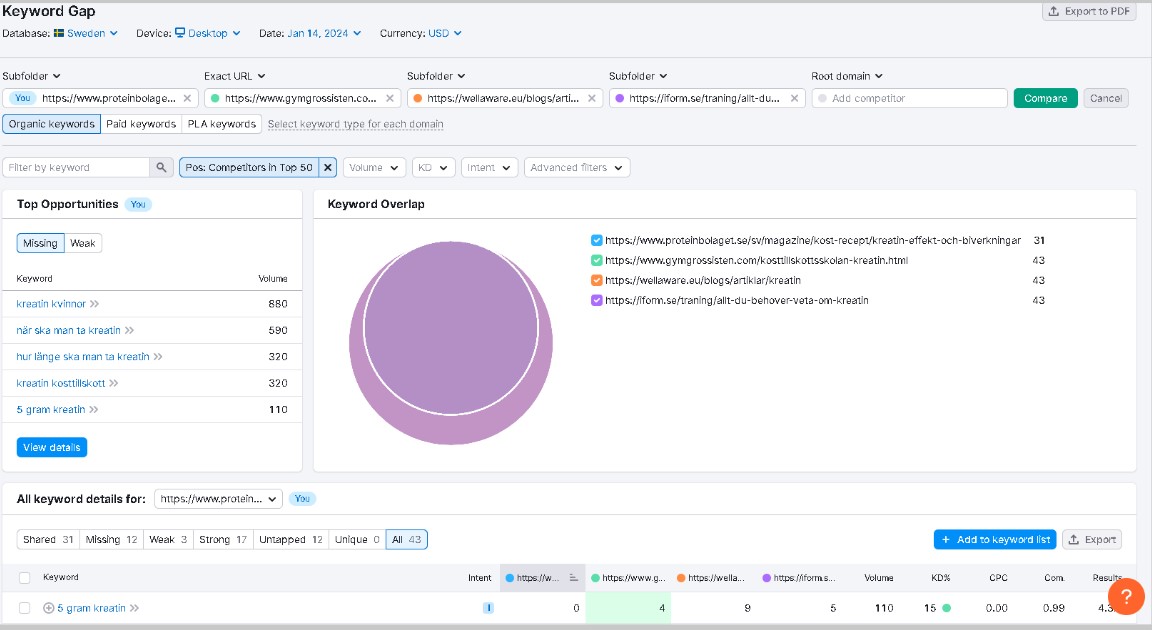Click the Export button in keyword table

tap(1092, 540)
